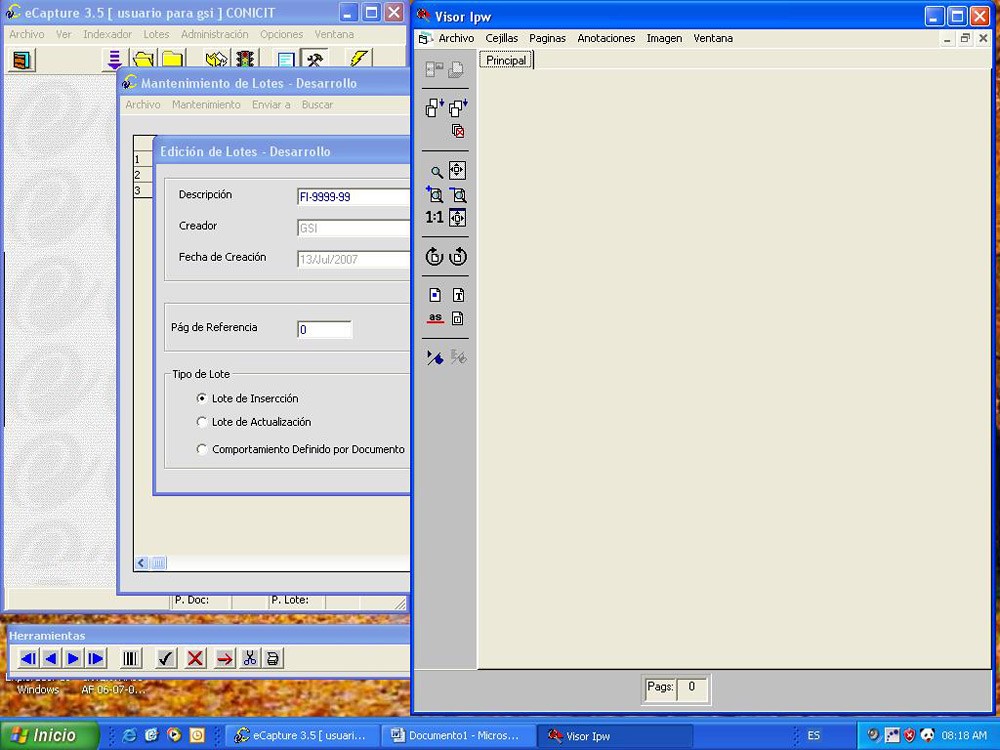Open Ventana menu in Visor Ipw

point(713,38)
